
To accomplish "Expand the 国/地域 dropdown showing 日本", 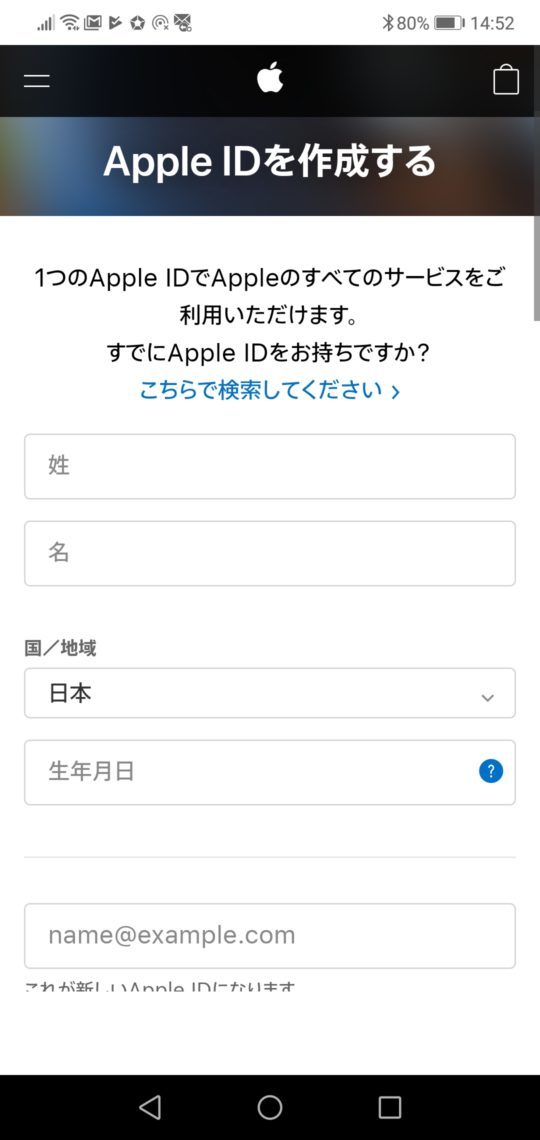I will tap(270, 693).
